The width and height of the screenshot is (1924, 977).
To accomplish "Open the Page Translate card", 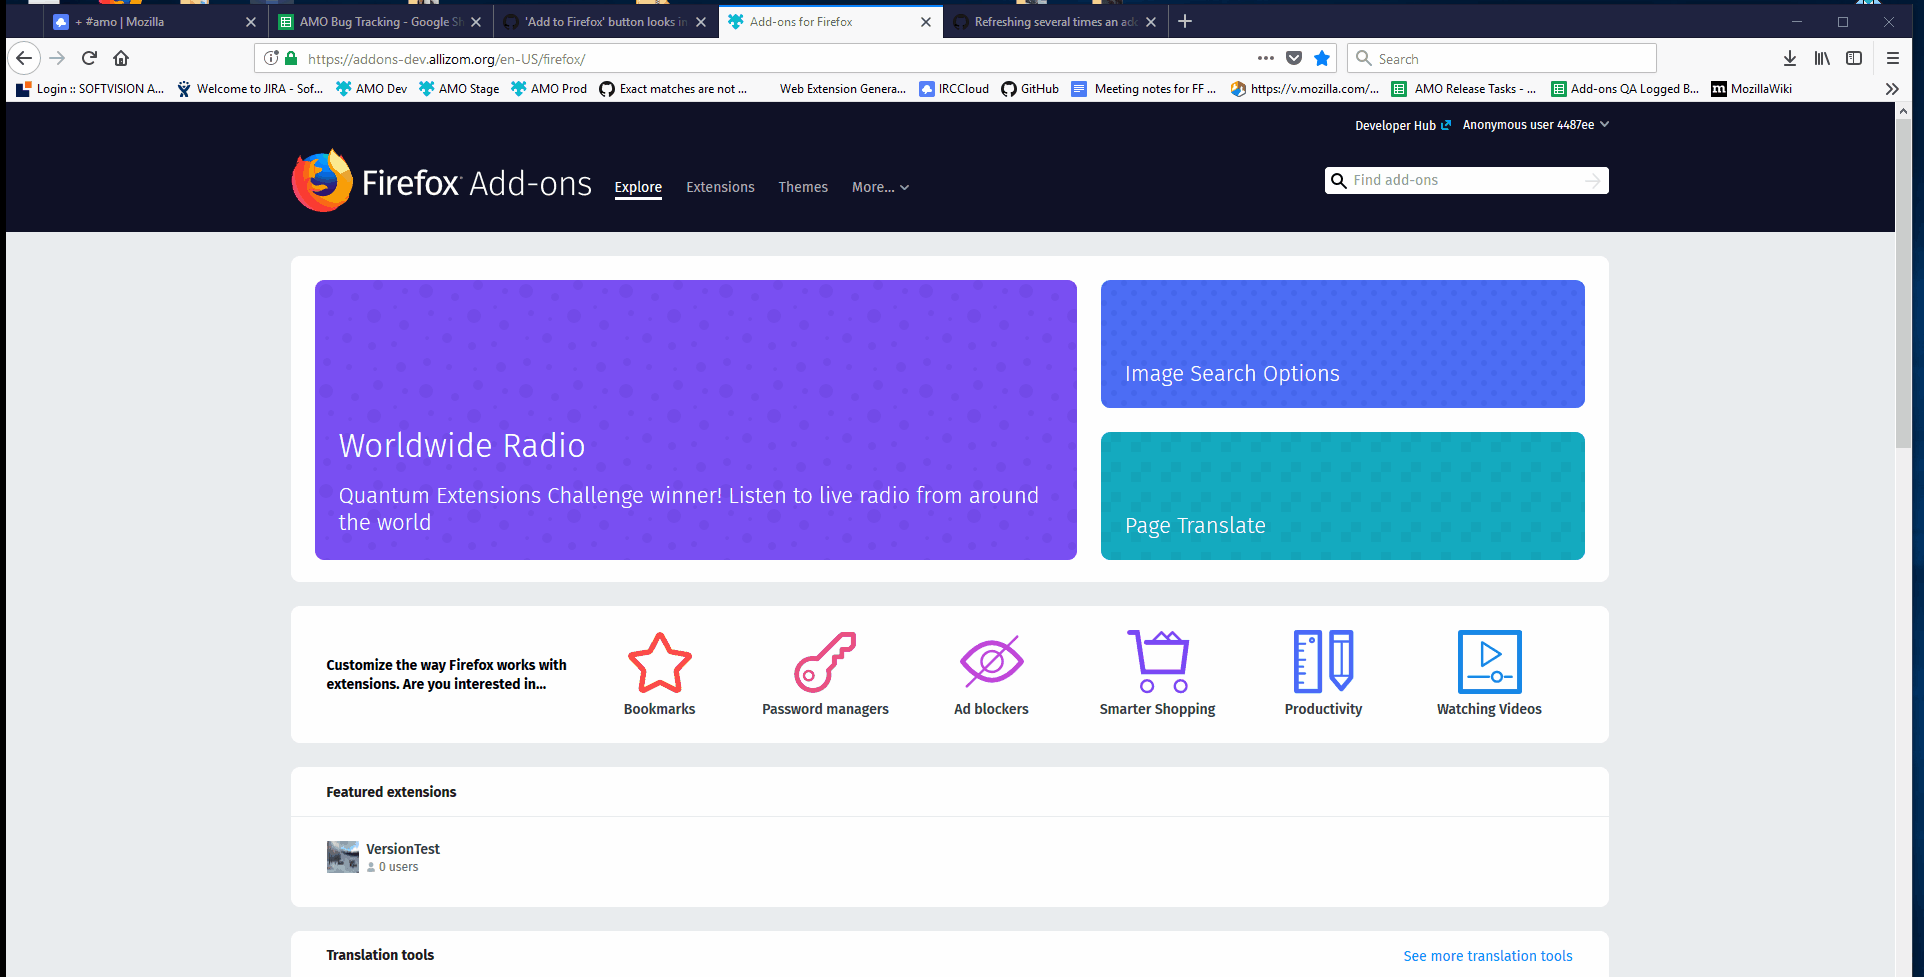I will click(x=1343, y=496).
